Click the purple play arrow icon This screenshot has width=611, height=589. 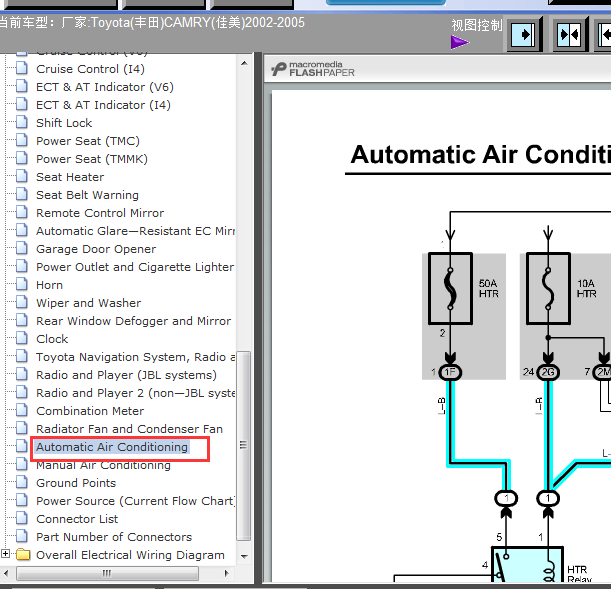pyautogui.click(x=460, y=42)
